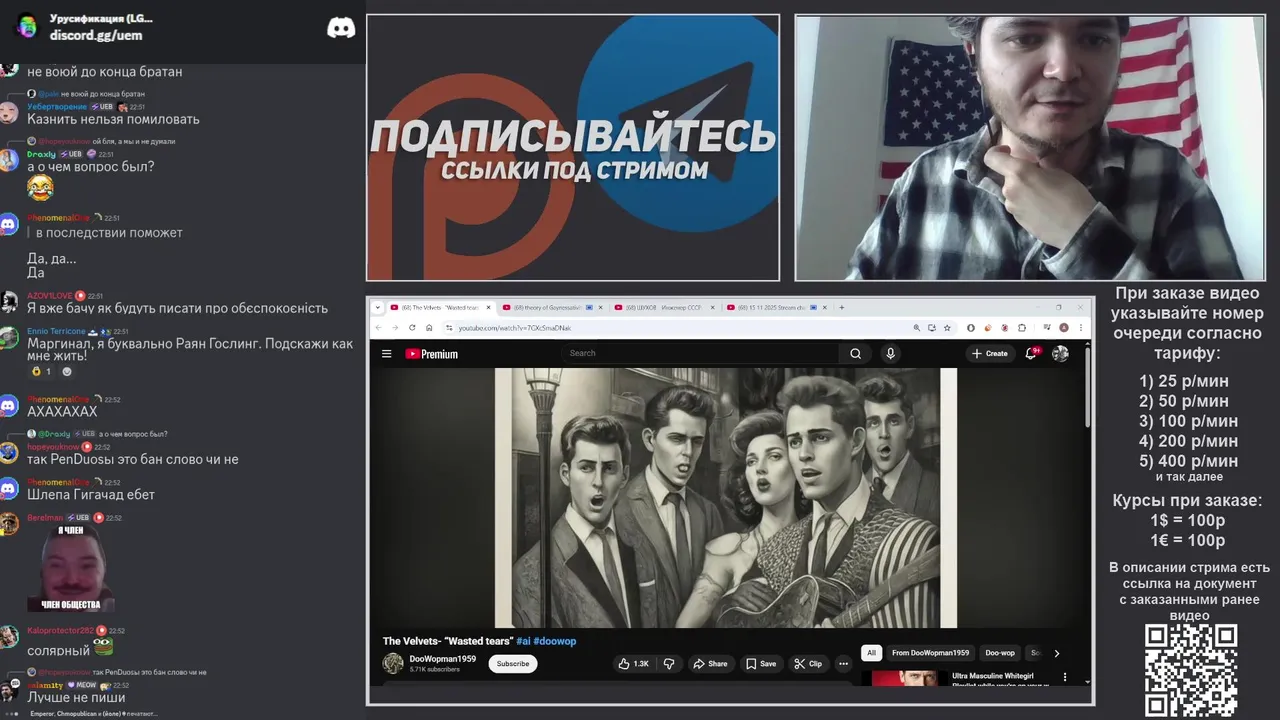Go forward in the browser
Image resolution: width=1280 pixels, height=720 pixels.
point(395,327)
